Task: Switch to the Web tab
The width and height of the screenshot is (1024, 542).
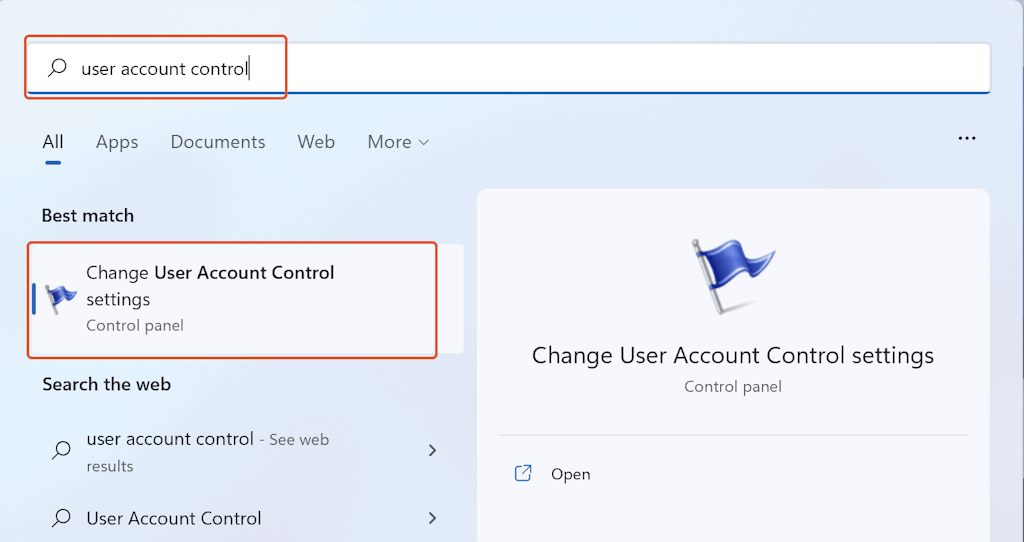Action: (316, 142)
